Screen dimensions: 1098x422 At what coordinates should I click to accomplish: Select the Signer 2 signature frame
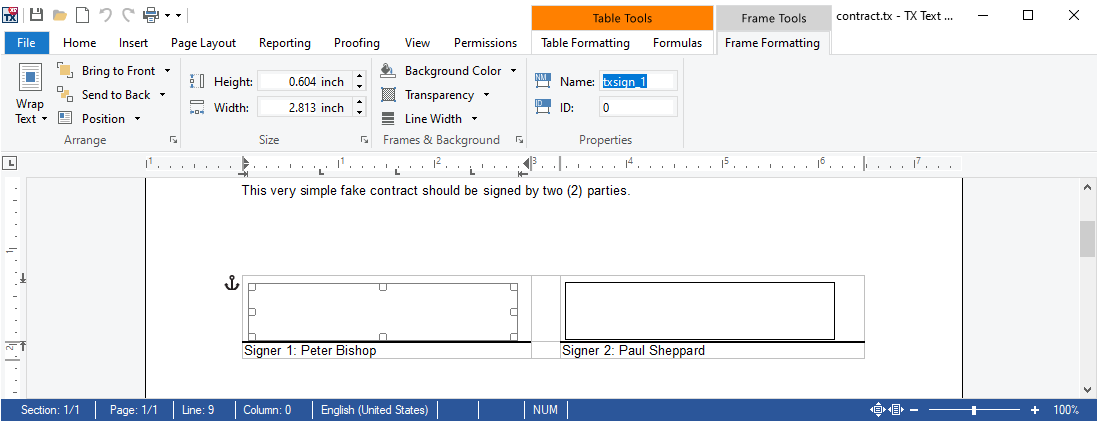click(700, 311)
